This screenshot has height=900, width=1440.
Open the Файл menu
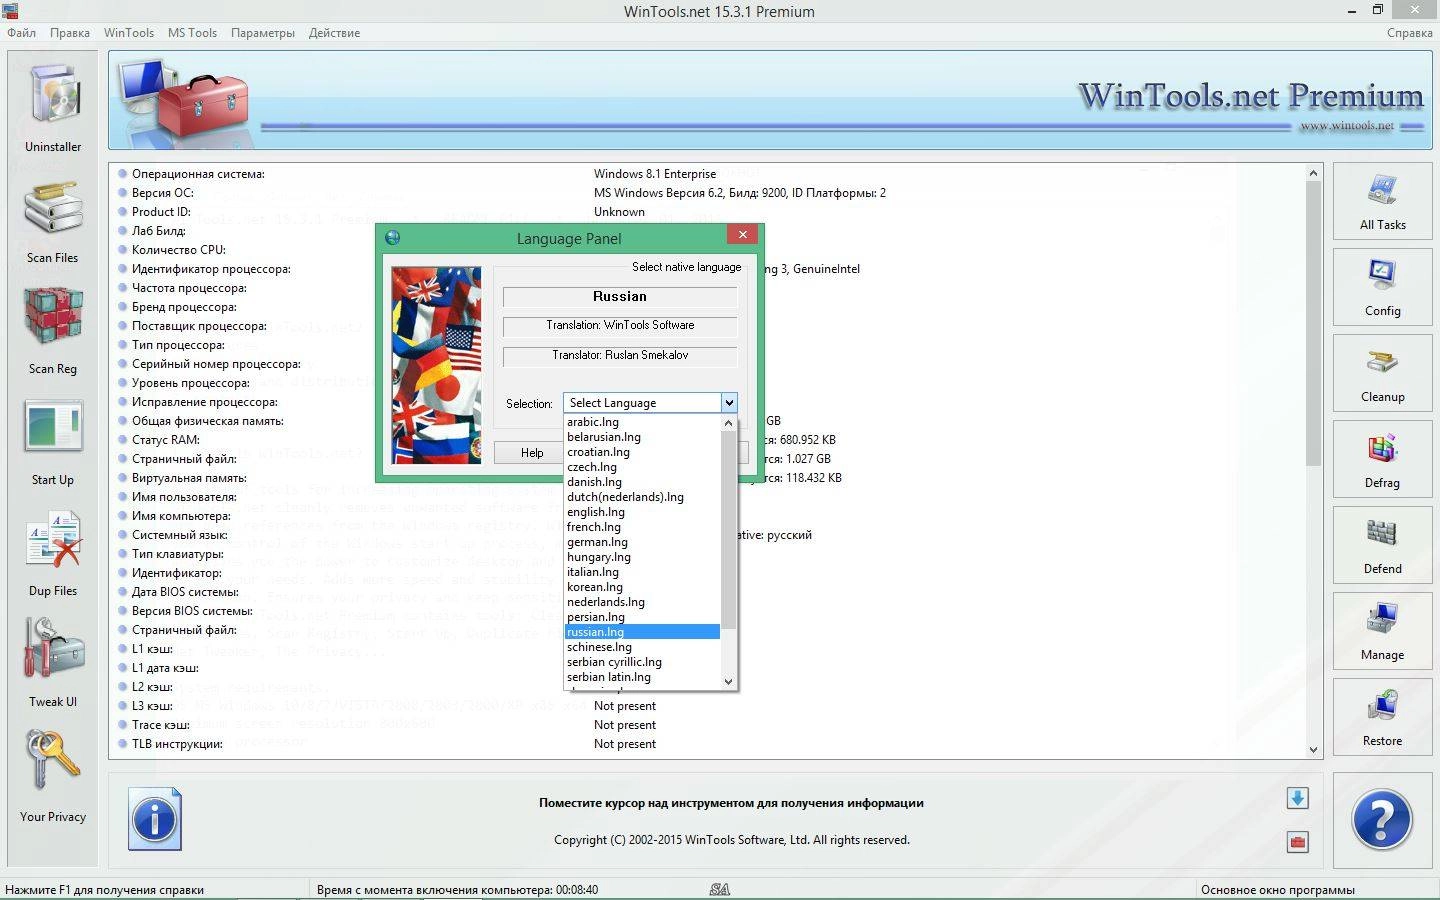pos(21,33)
